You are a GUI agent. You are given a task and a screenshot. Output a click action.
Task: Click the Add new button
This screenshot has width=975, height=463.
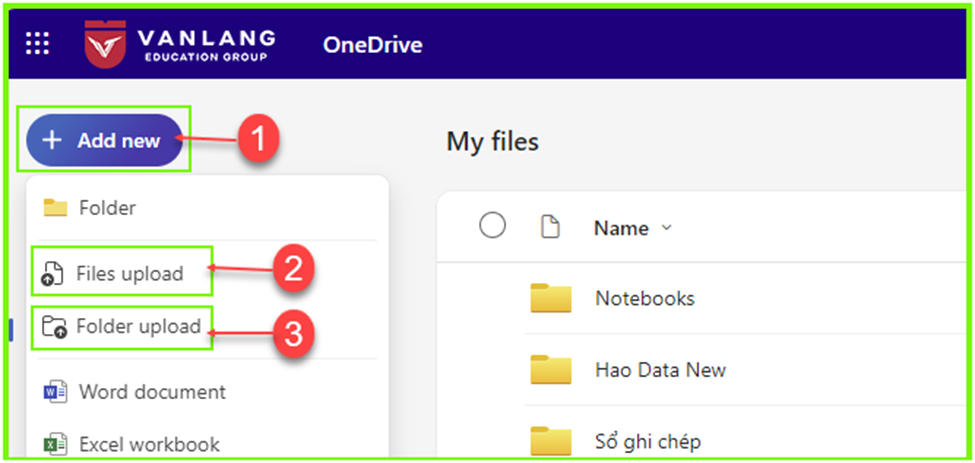click(x=104, y=140)
